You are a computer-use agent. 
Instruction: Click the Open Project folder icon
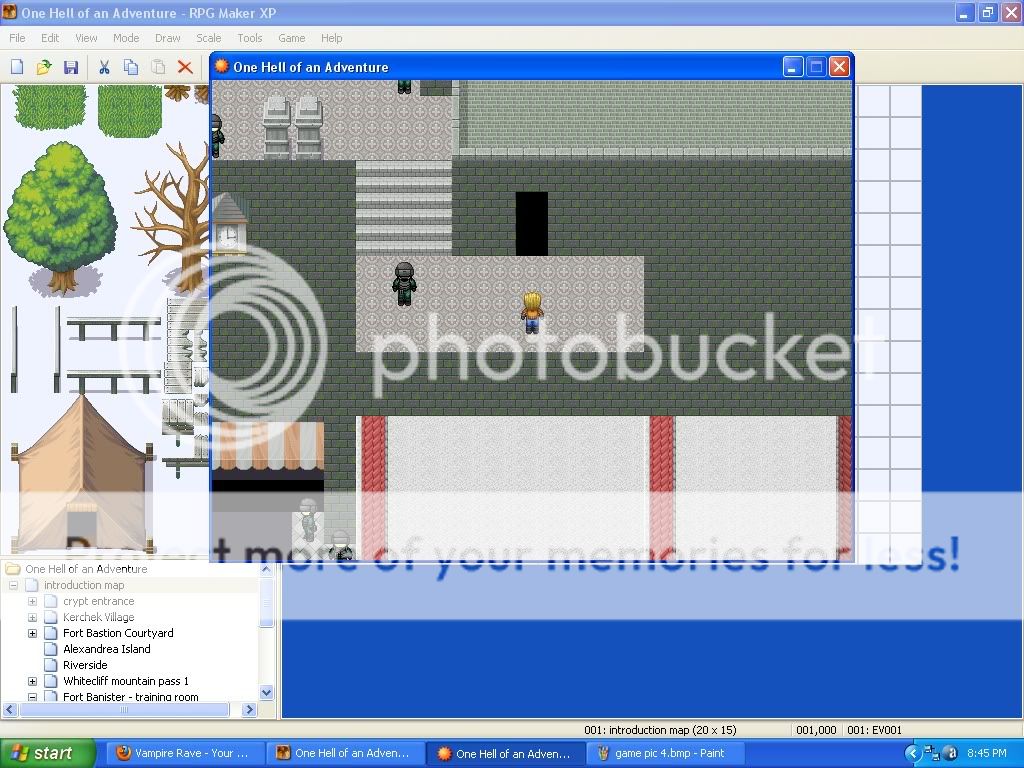[44, 67]
